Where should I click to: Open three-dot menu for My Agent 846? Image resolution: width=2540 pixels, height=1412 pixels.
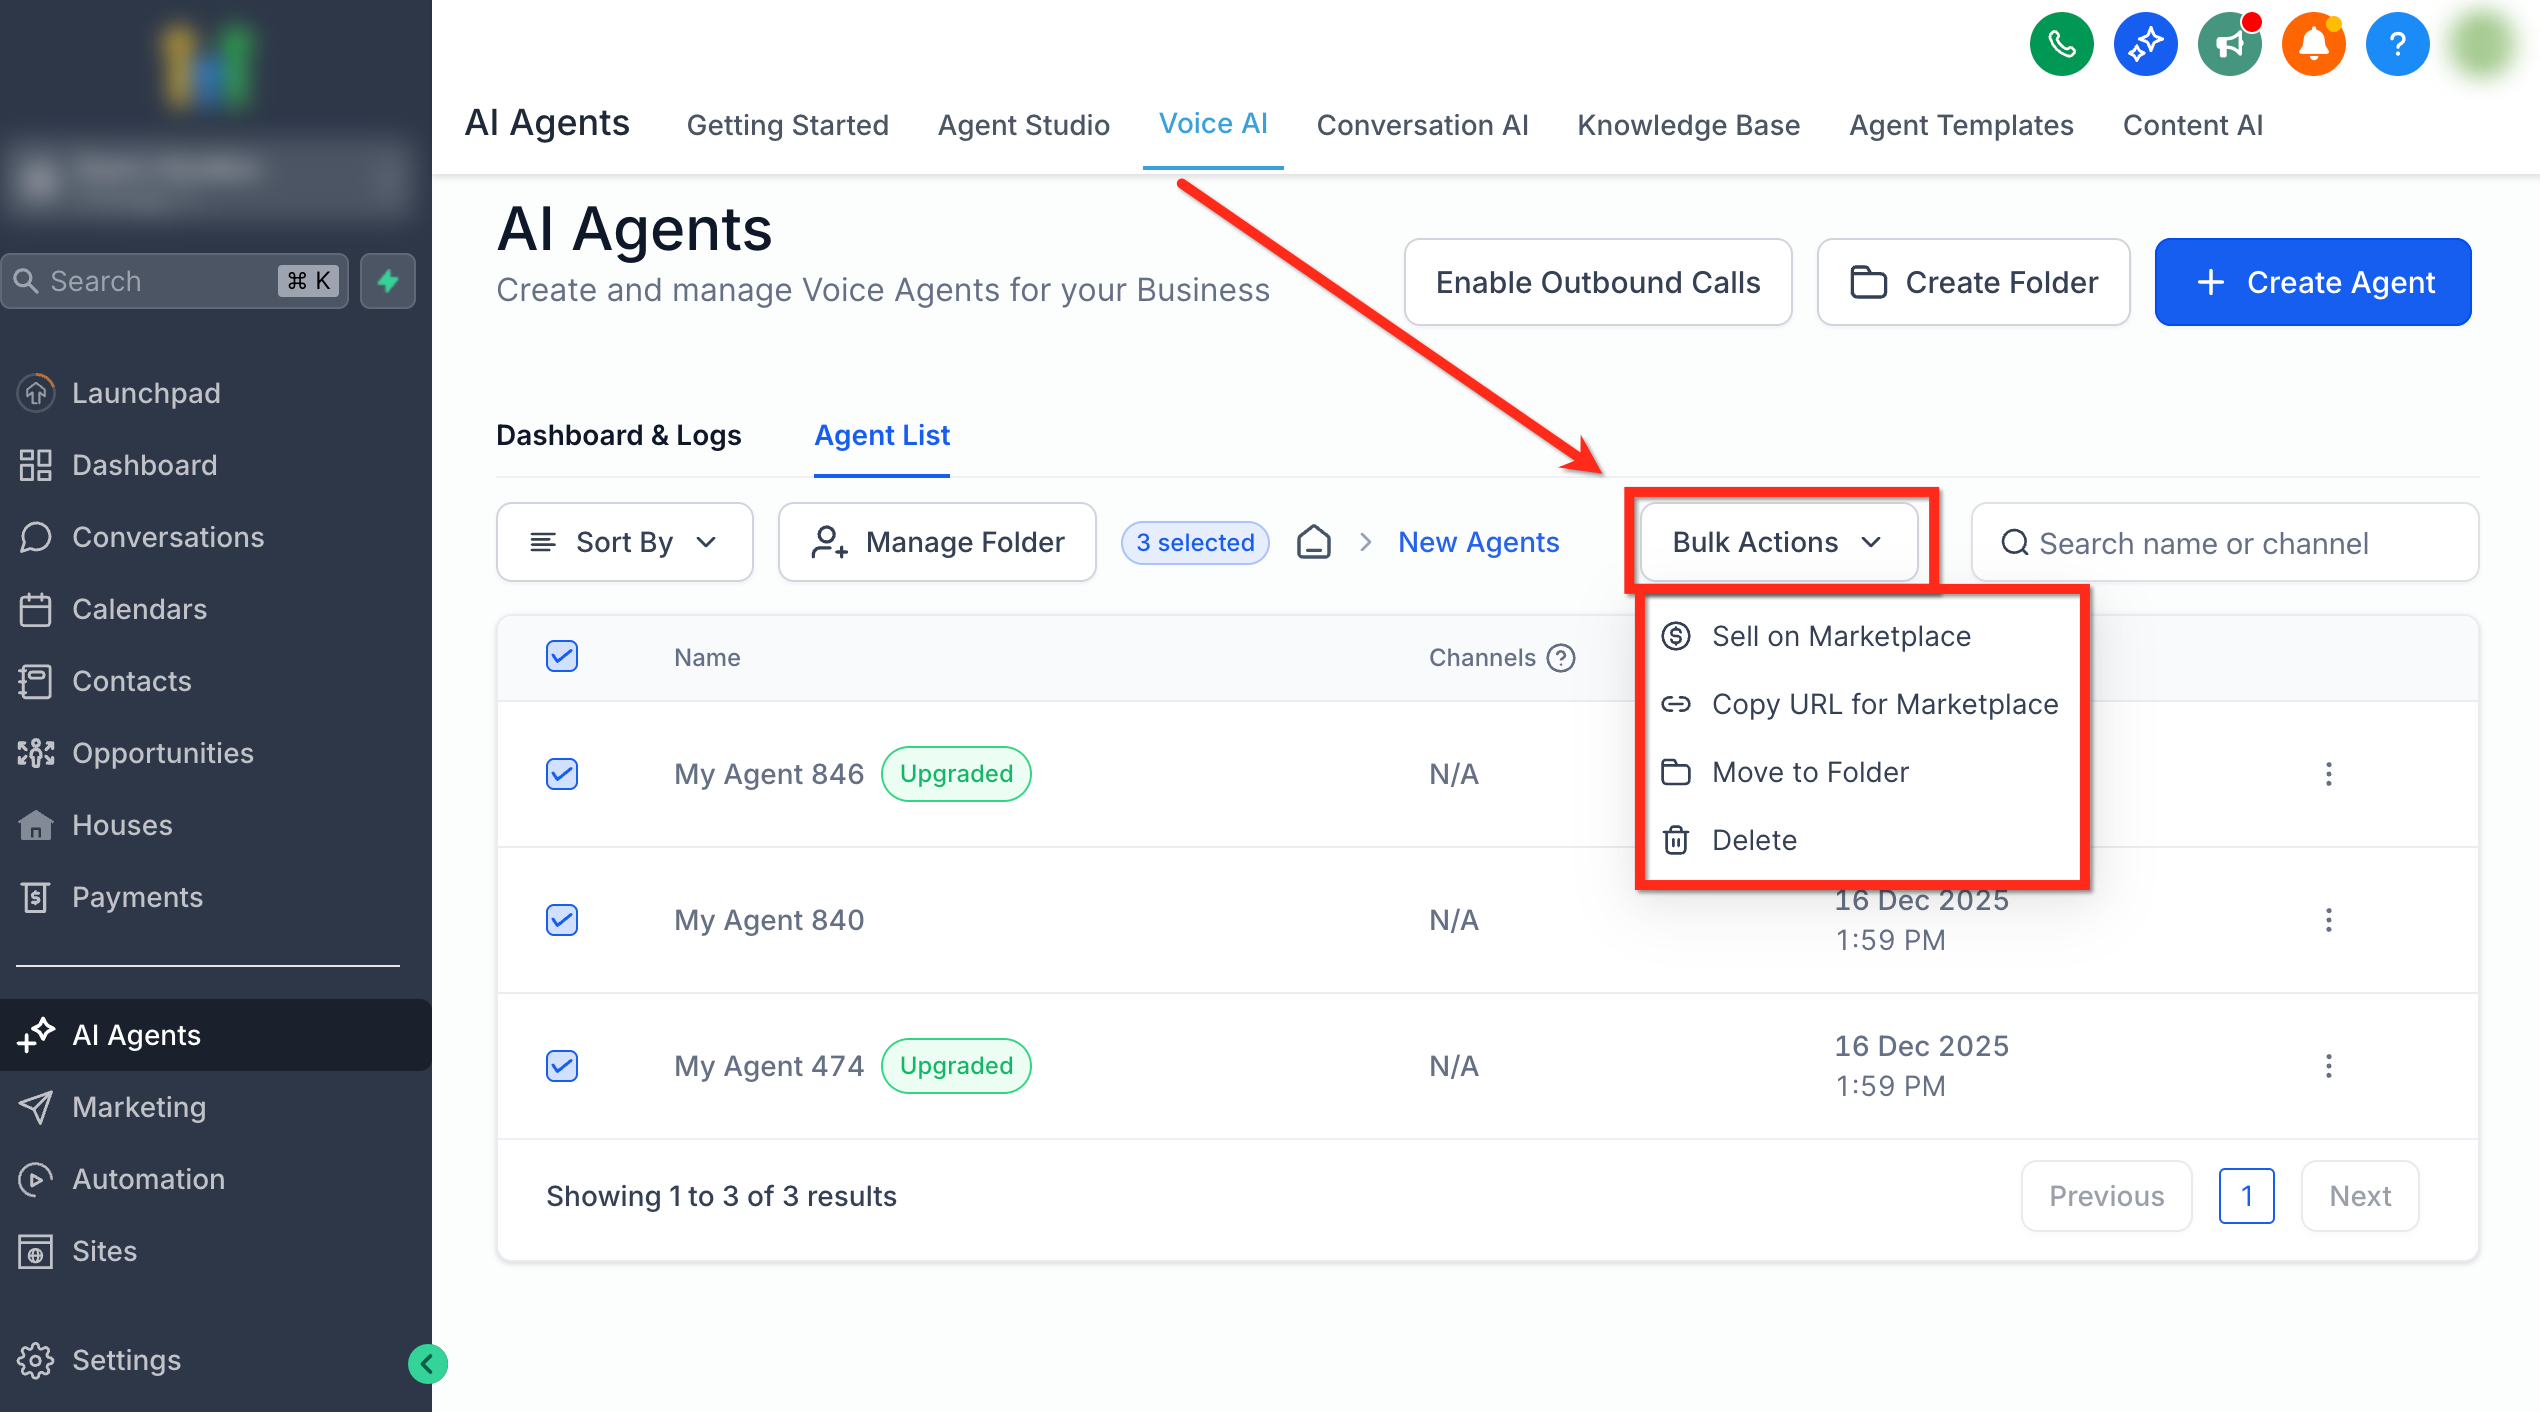pos(2328,774)
